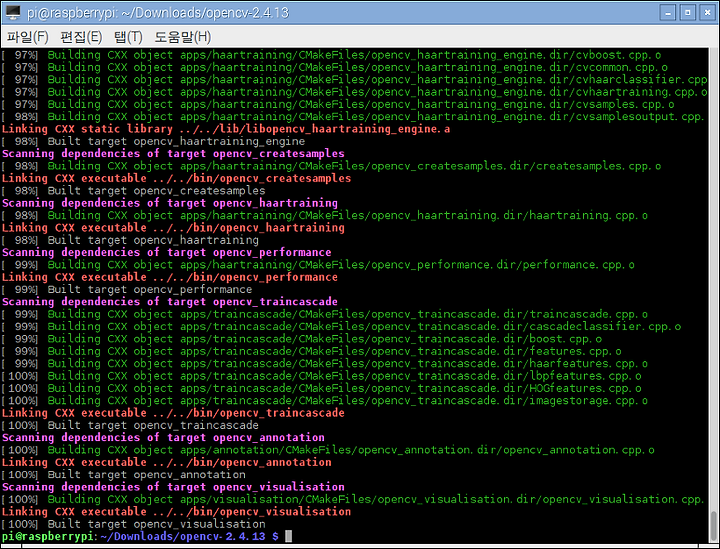This screenshot has width=720, height=549.
Task: Click 'Built target opencv_createsamples' line
Action: point(134,191)
